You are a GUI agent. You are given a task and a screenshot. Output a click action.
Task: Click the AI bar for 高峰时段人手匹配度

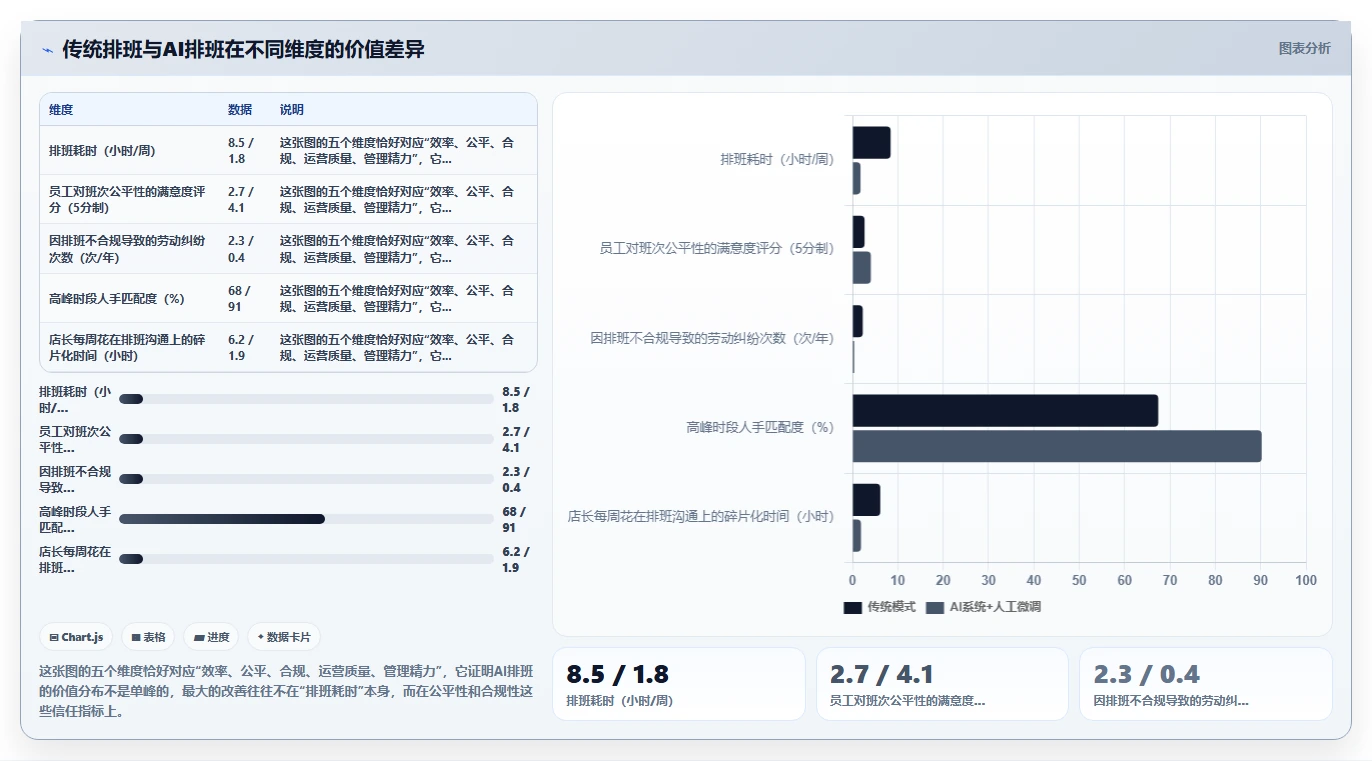point(1057,446)
